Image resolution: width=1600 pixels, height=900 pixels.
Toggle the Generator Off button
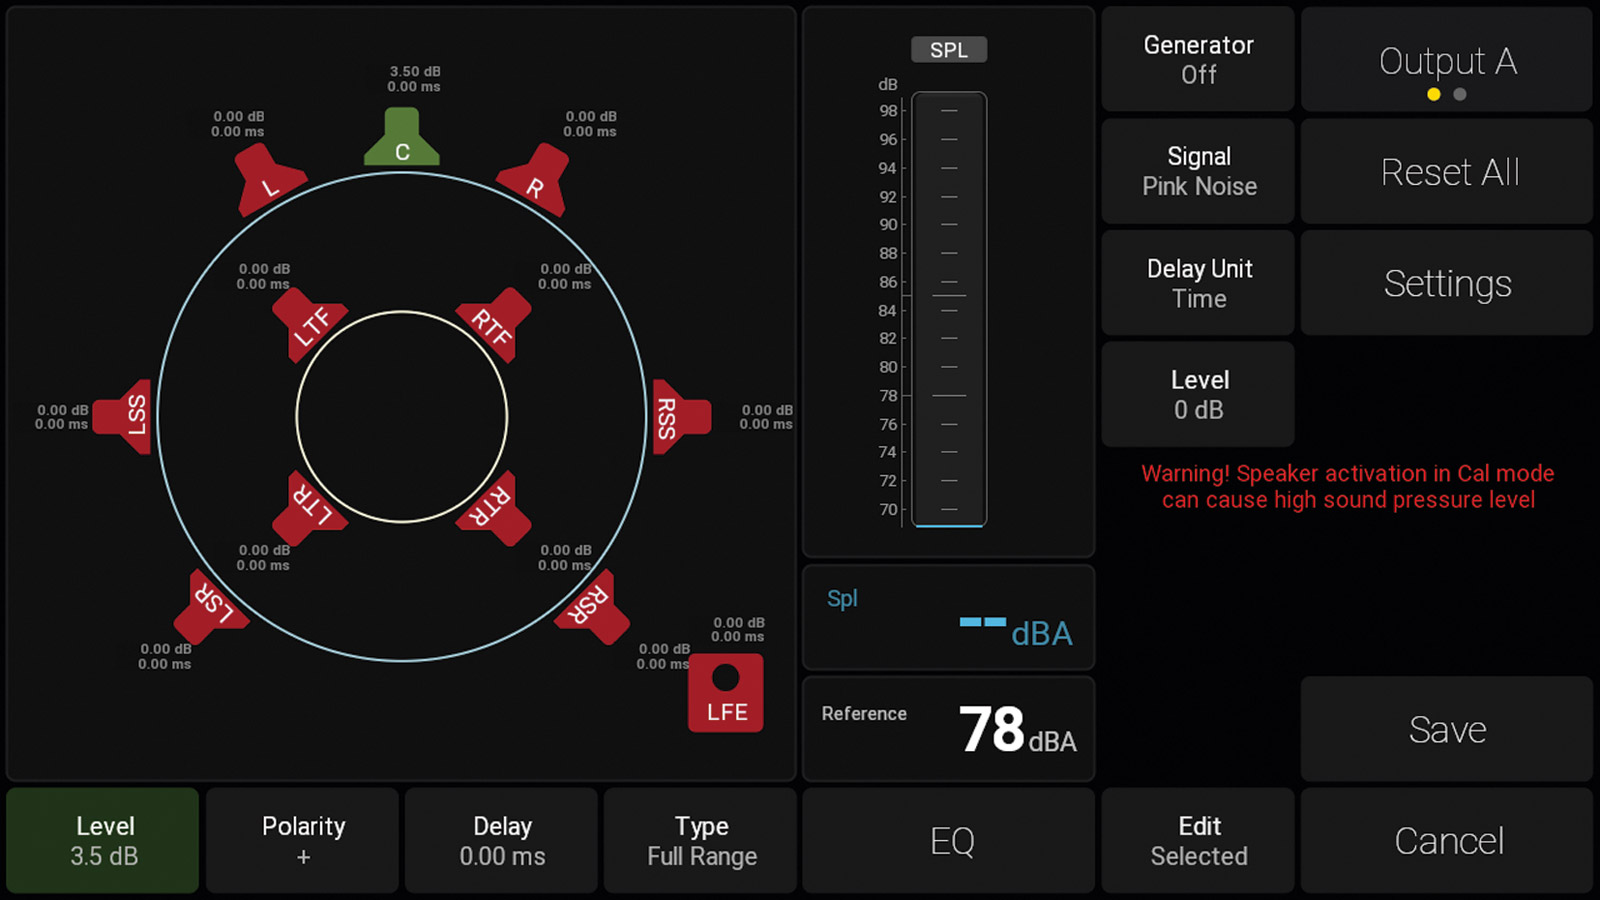[x=1198, y=60]
